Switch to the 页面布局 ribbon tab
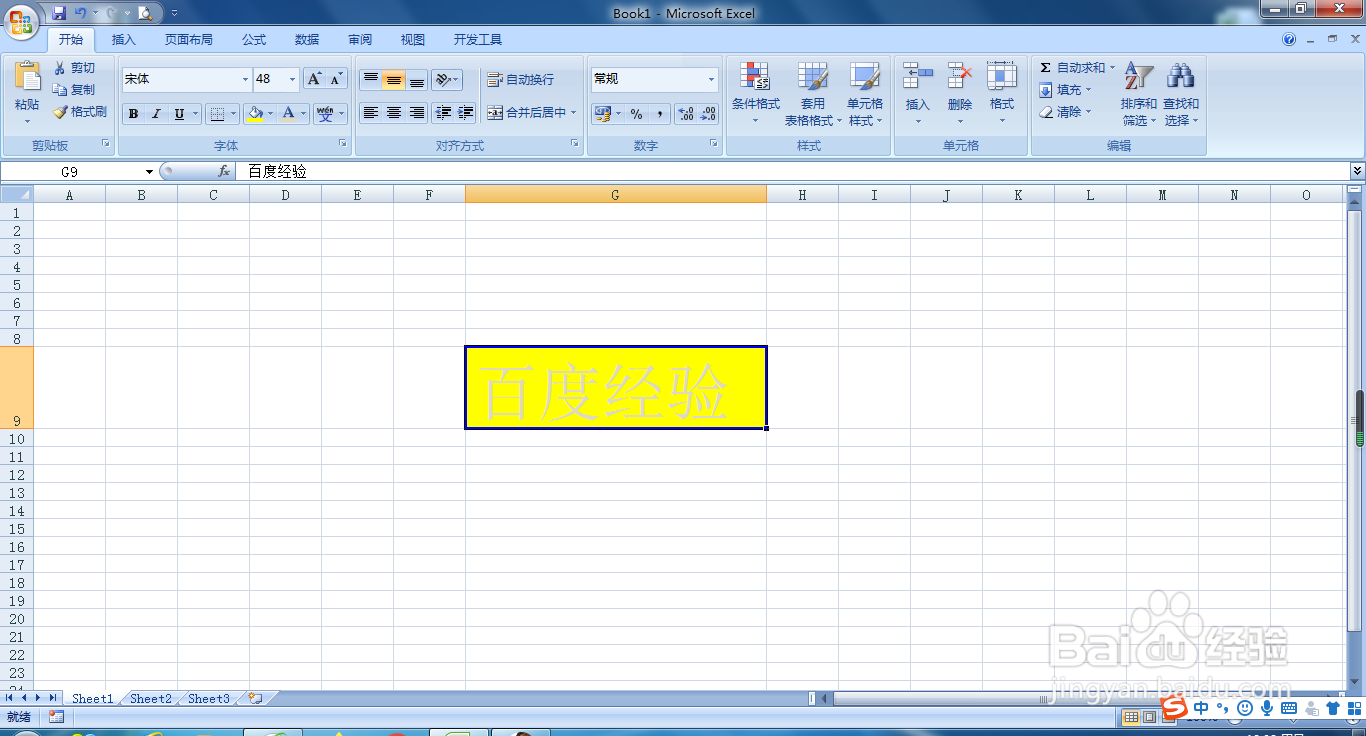 pyautogui.click(x=189, y=40)
